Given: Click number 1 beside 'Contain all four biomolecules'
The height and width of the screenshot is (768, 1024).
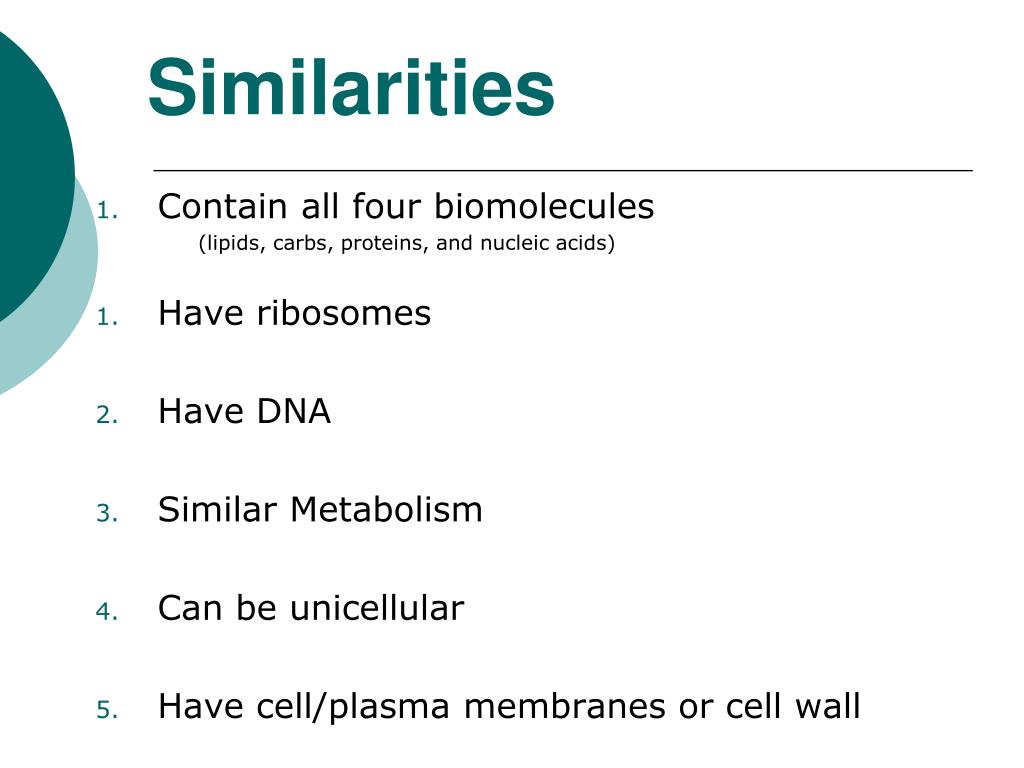Looking at the screenshot, I should pos(107,211).
